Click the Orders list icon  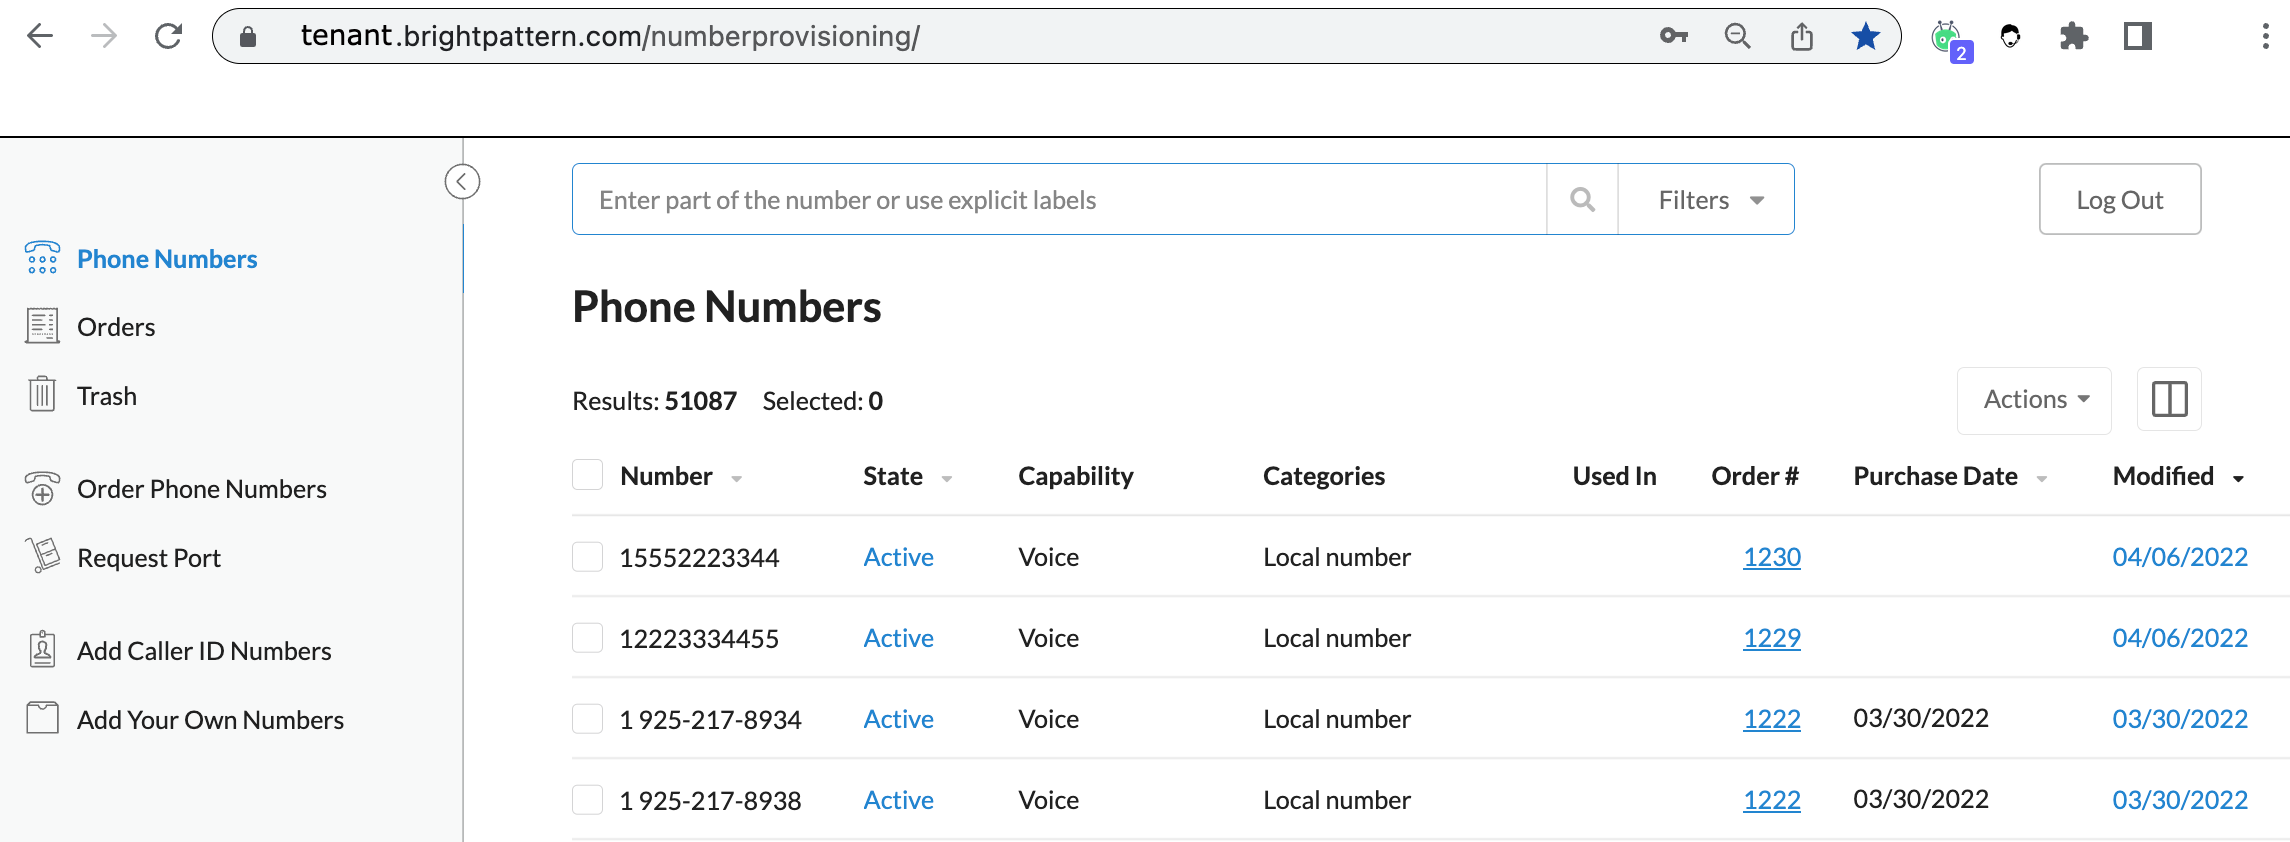42,326
